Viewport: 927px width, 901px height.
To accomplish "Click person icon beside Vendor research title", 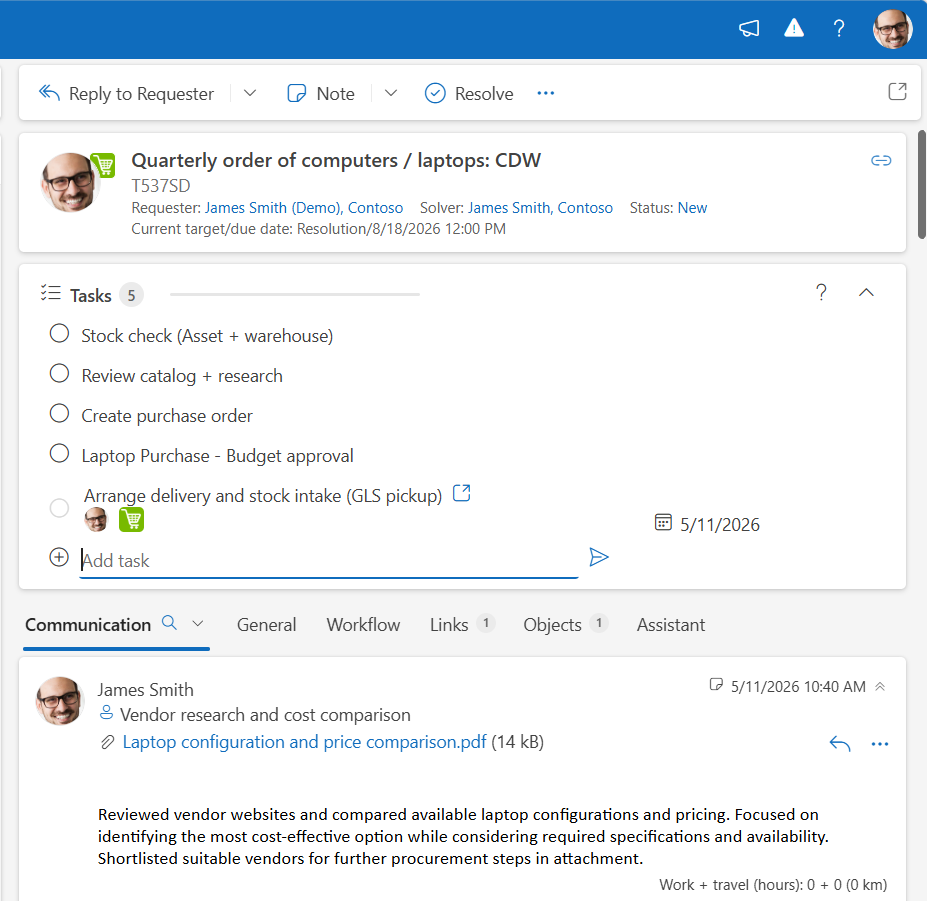I will 106,712.
